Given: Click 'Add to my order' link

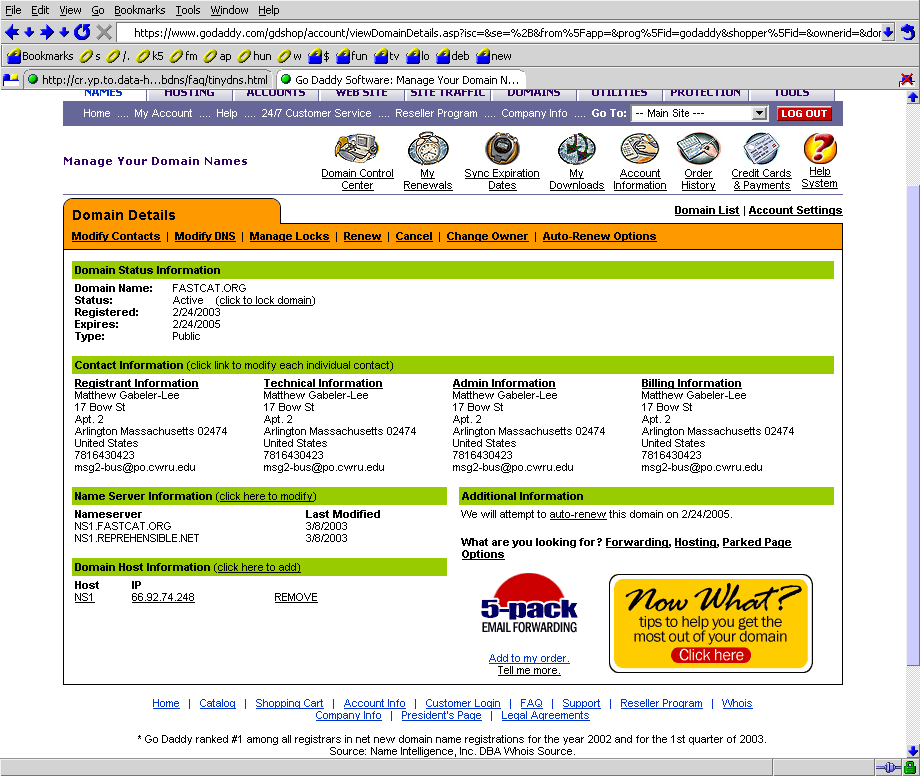Looking at the screenshot, I should click(x=529, y=658).
